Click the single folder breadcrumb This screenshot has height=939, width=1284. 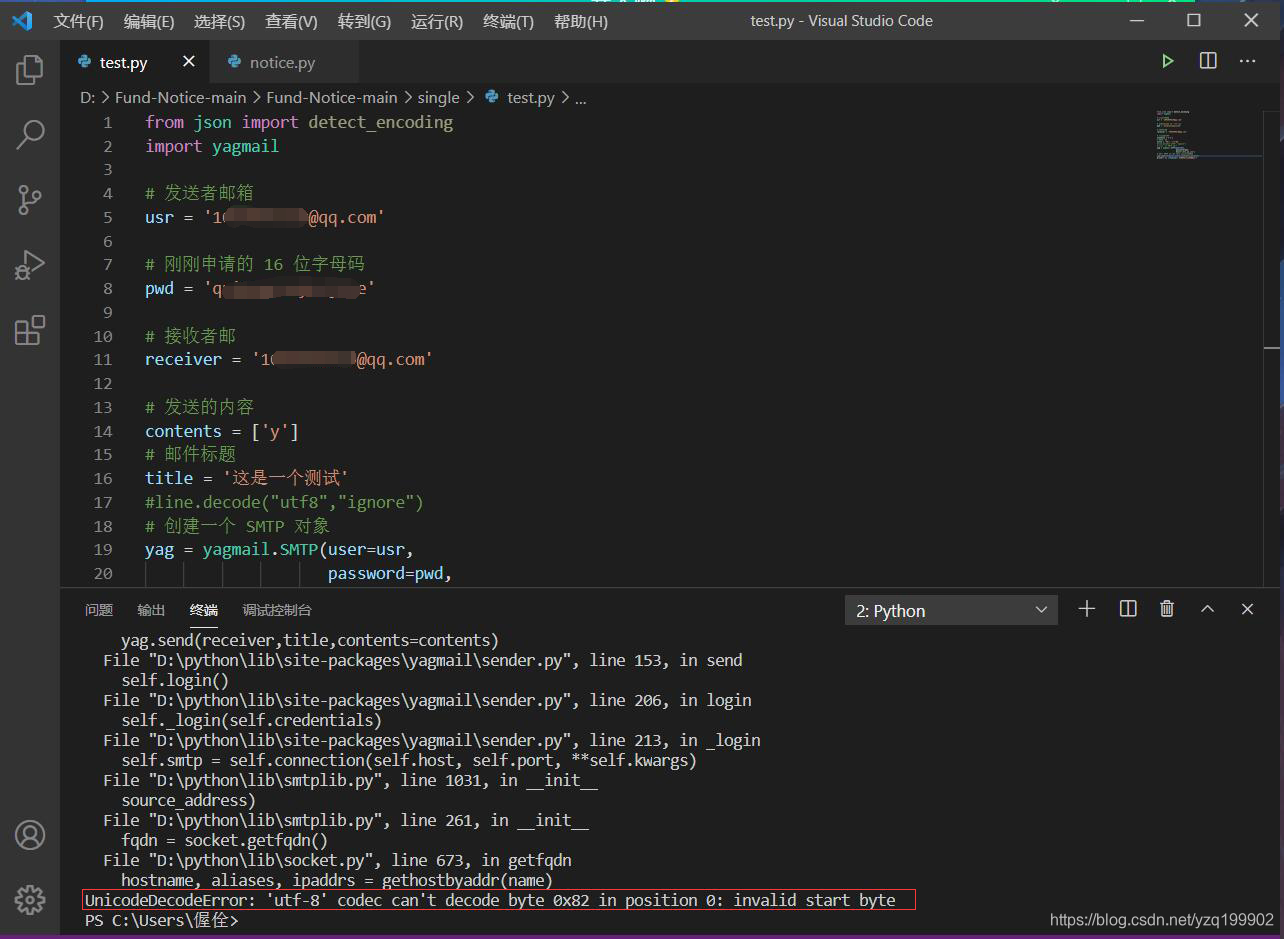tap(438, 97)
